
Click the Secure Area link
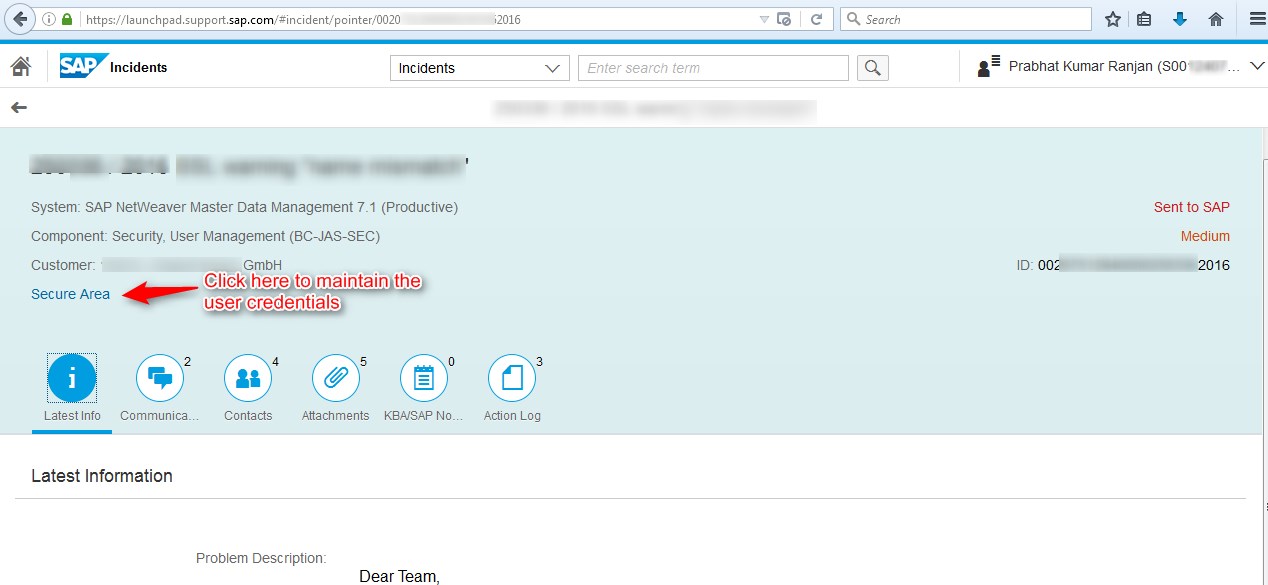click(x=70, y=294)
